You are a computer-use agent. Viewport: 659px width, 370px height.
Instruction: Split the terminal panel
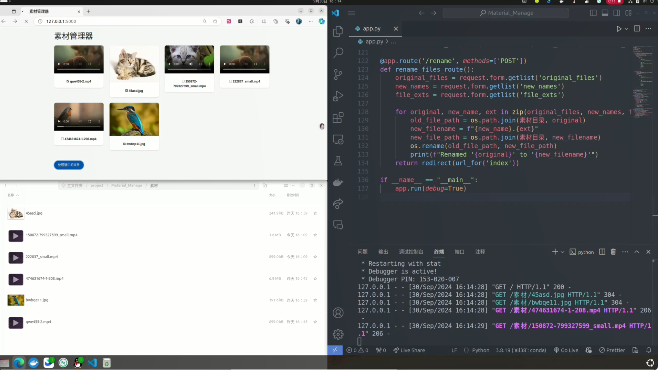pos(602,252)
